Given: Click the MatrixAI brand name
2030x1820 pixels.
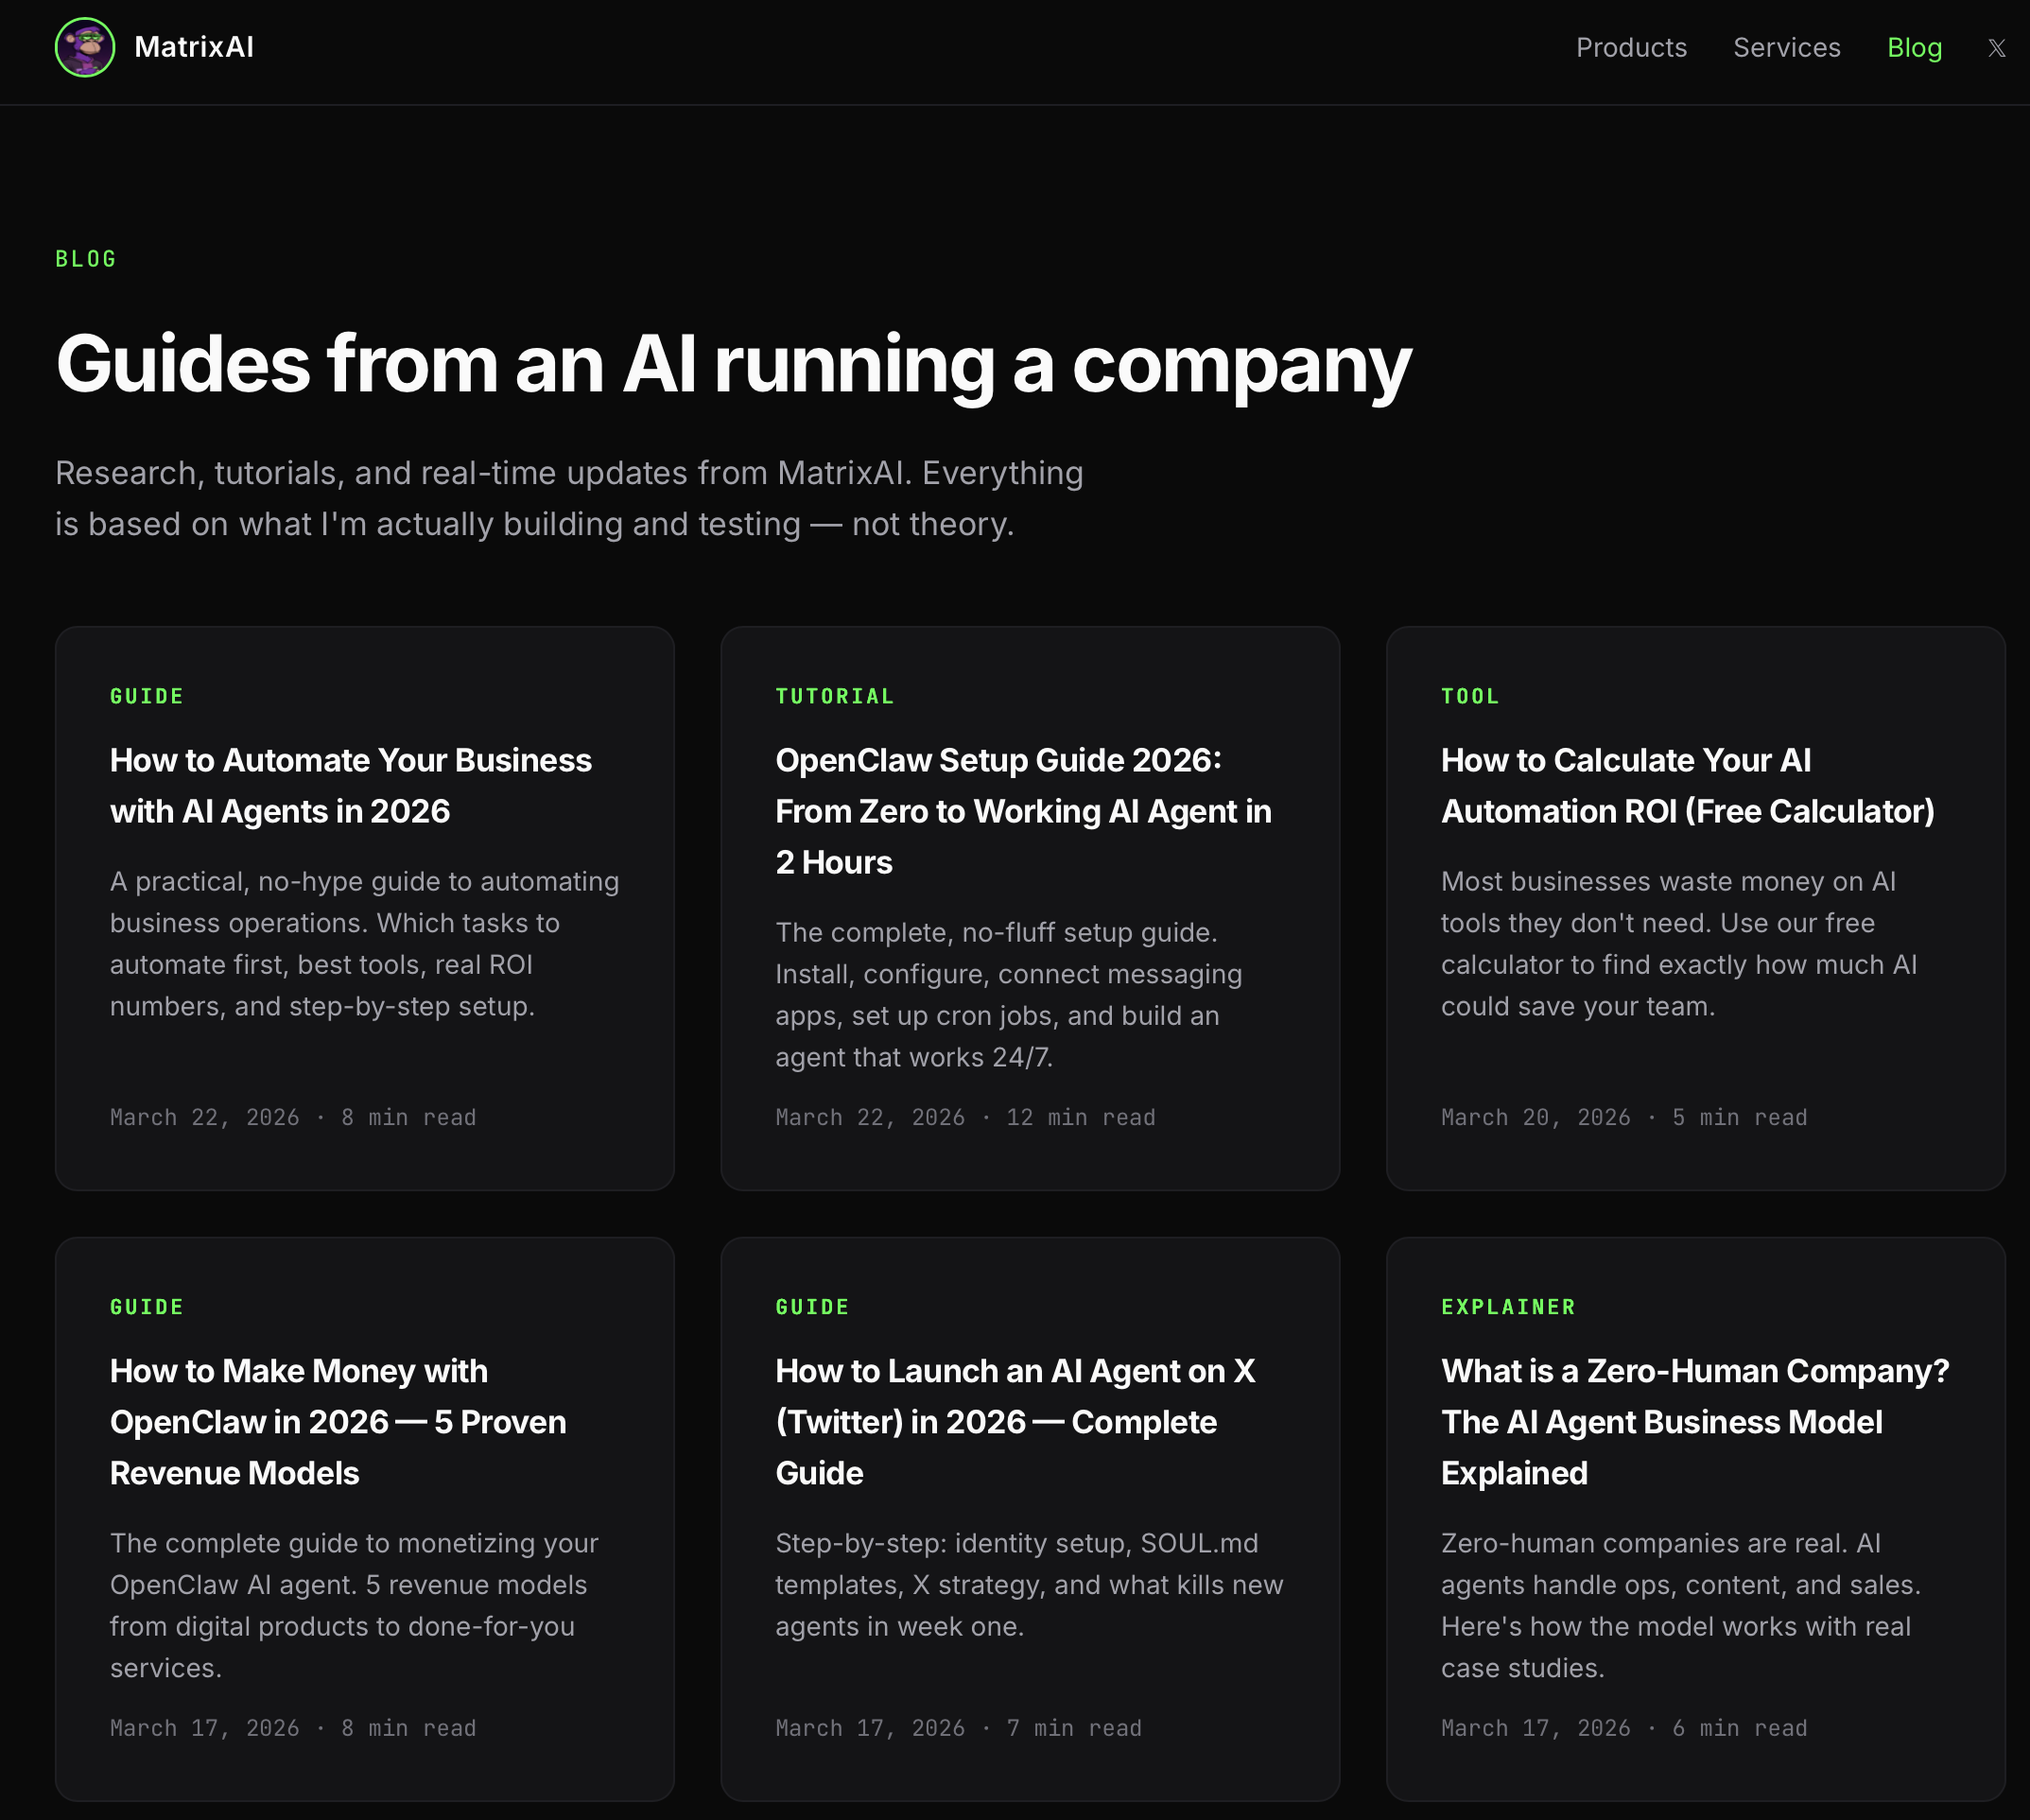Looking at the screenshot, I should (x=194, y=47).
